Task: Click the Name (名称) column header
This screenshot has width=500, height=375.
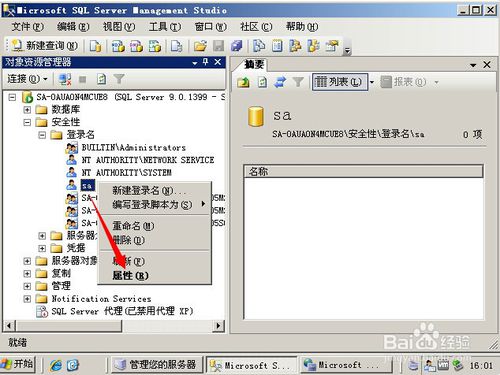Action: pos(363,171)
